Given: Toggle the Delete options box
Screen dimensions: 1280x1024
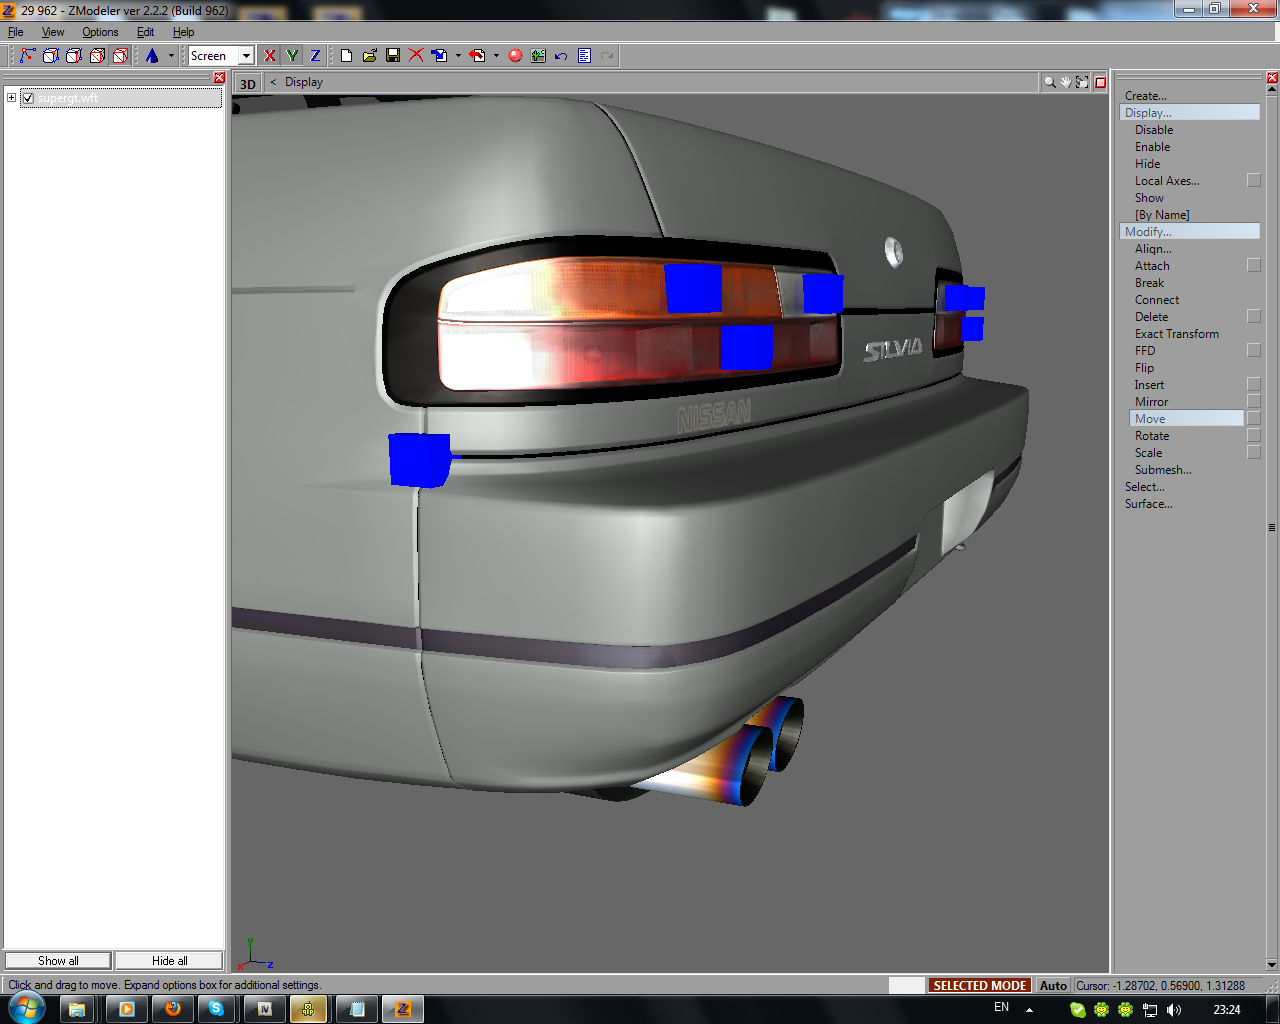Looking at the screenshot, I should click(1254, 317).
